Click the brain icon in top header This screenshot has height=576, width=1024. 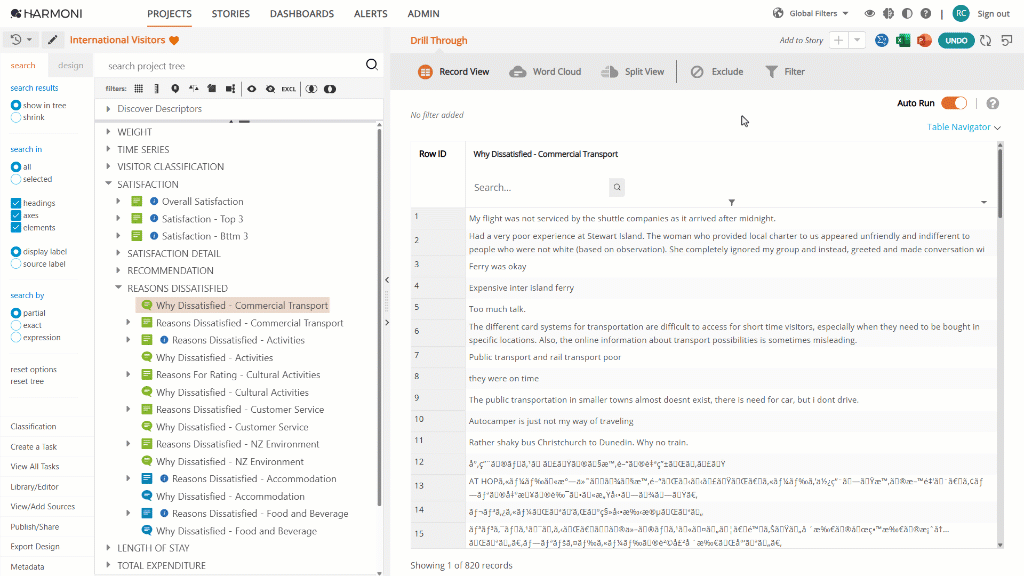pos(888,13)
